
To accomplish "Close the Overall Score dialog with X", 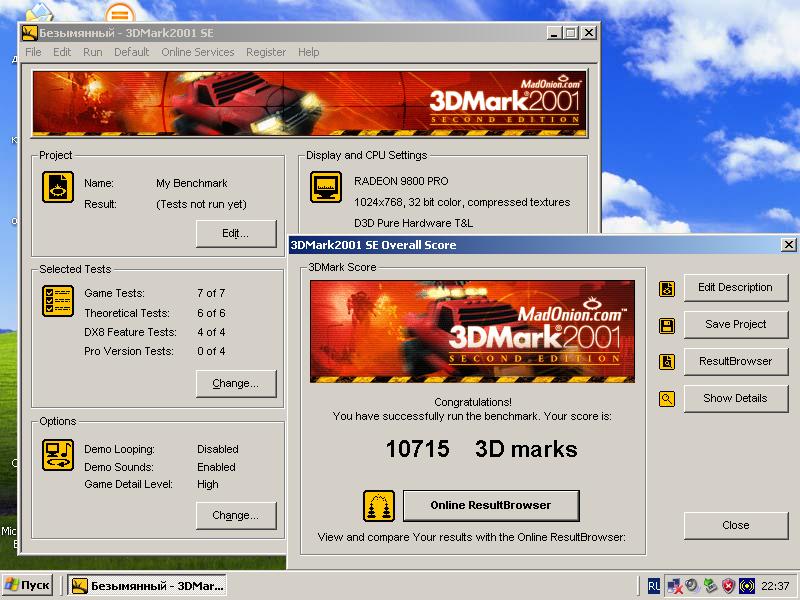I will [x=788, y=245].
